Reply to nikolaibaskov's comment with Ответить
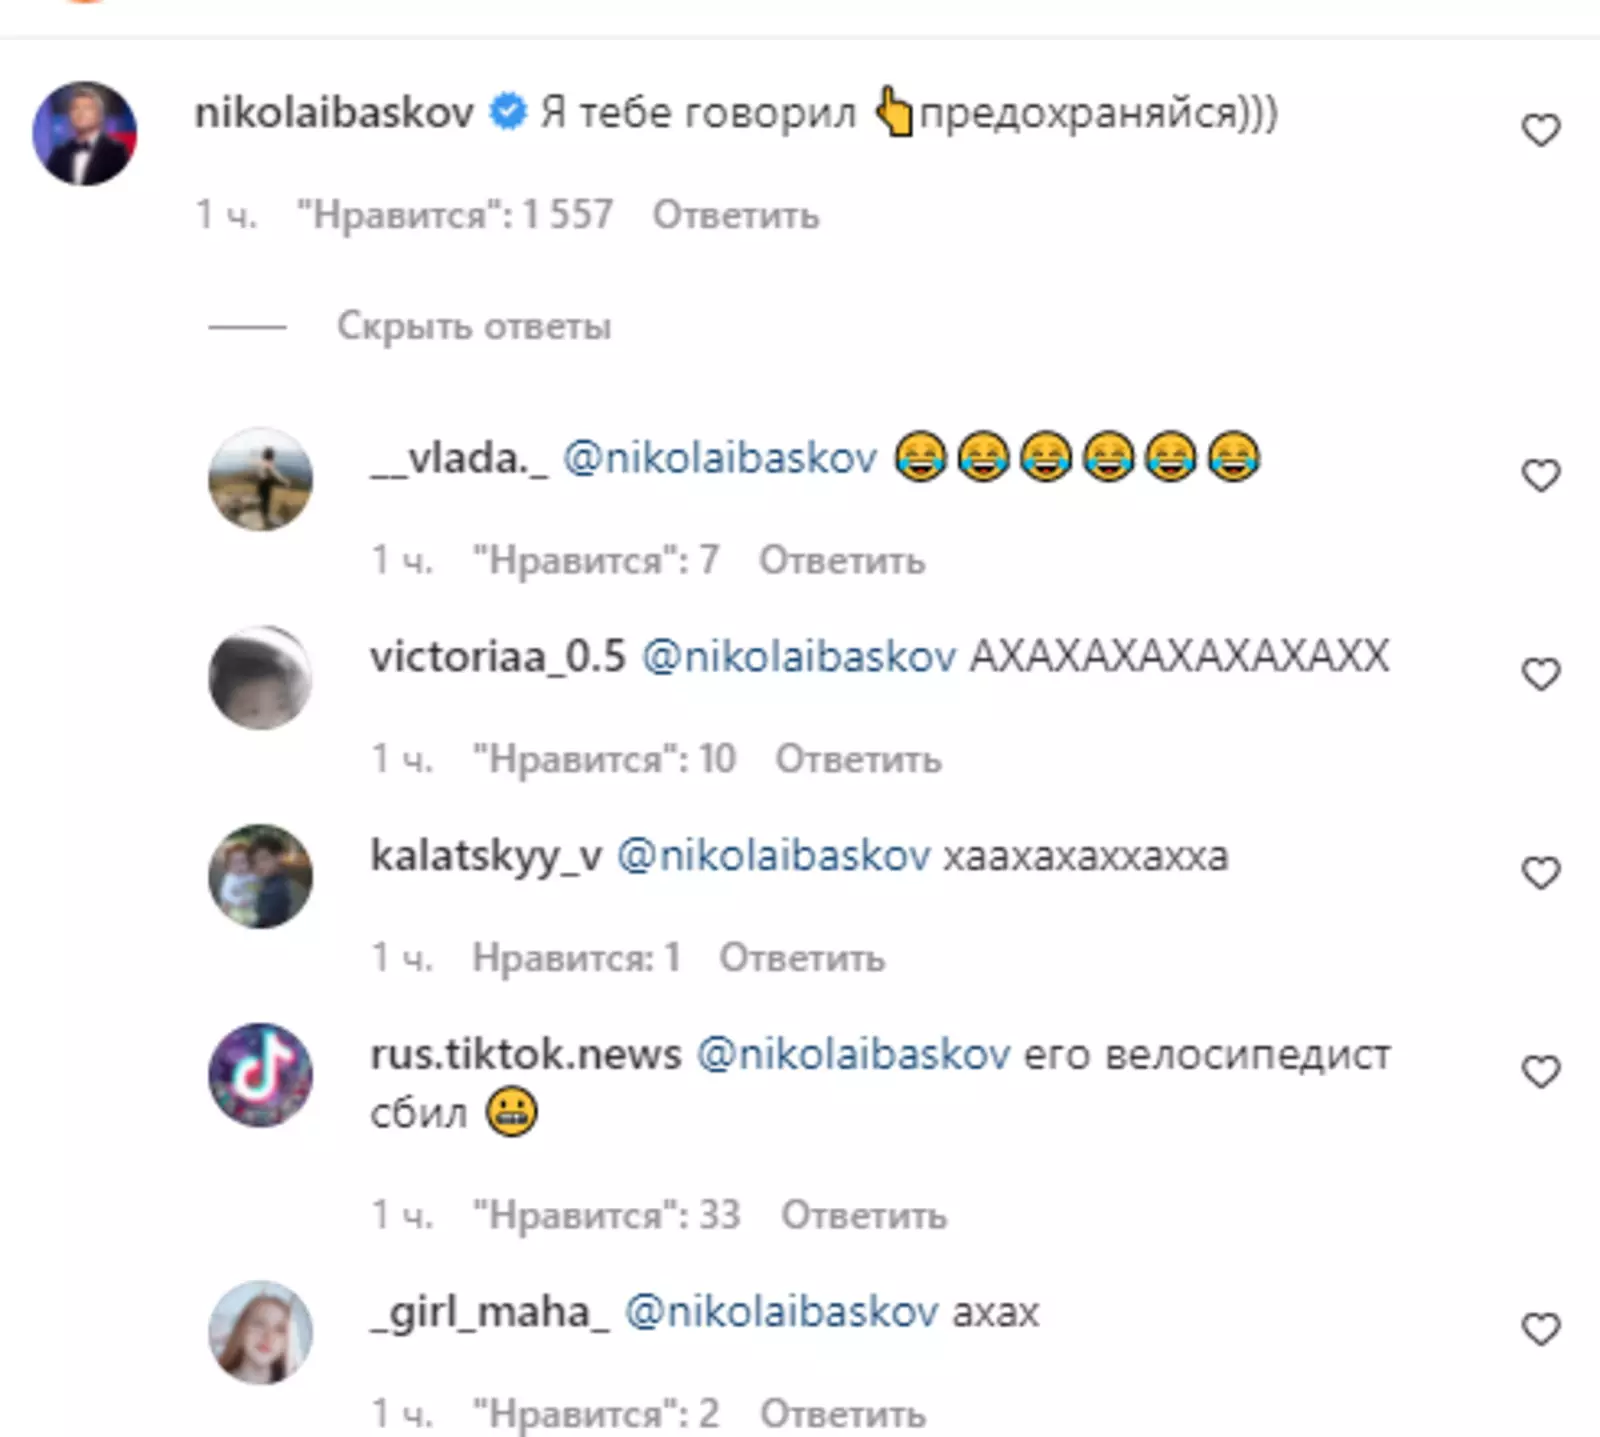The image size is (1600, 1437). (x=736, y=215)
